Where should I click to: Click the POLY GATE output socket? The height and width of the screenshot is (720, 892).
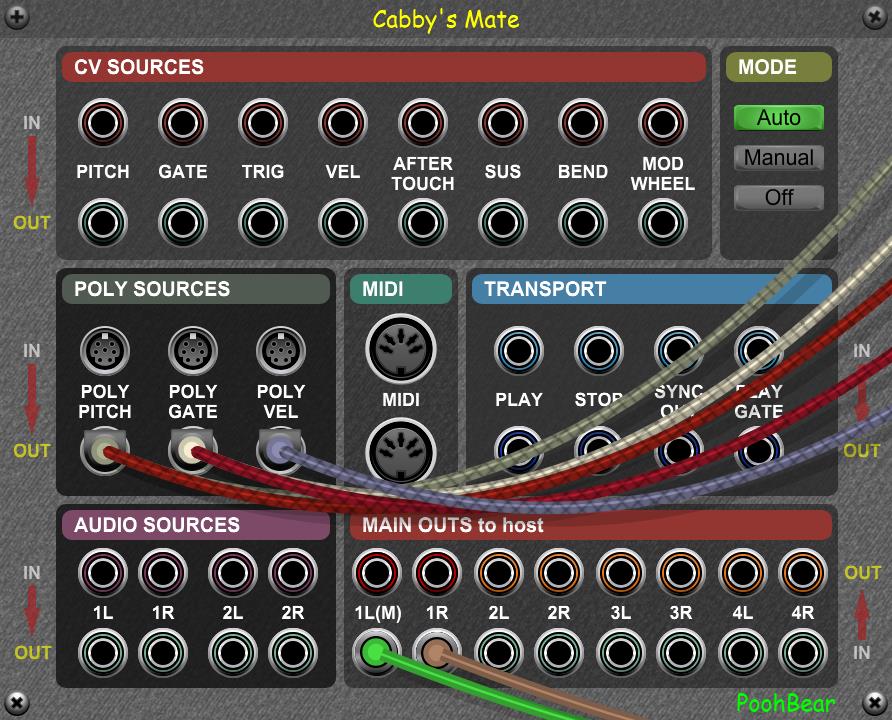coord(192,452)
